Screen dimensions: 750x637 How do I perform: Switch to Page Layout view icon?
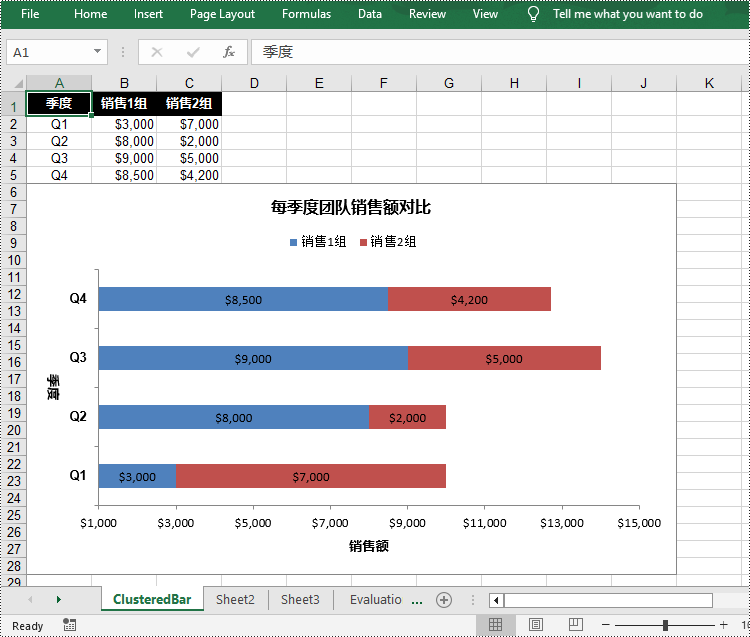(x=536, y=625)
